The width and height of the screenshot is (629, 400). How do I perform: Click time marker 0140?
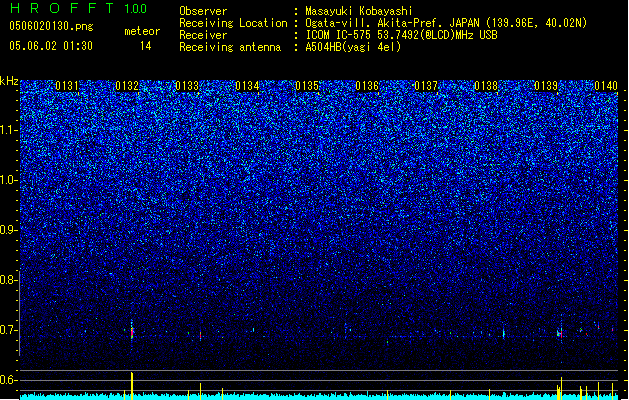(606, 86)
